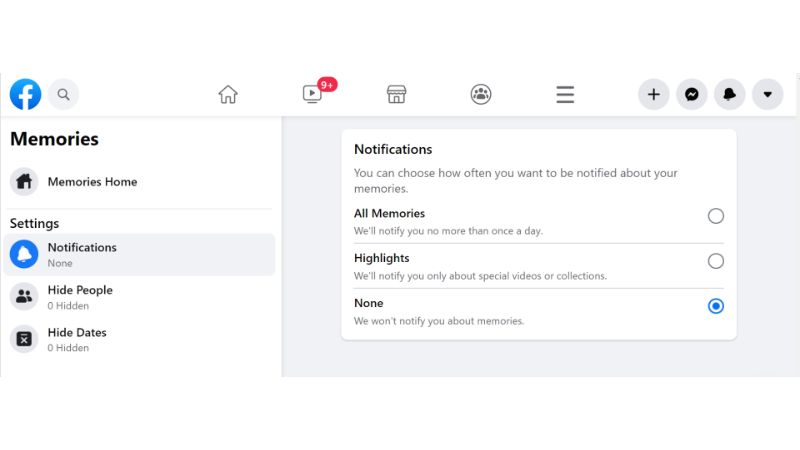The height and width of the screenshot is (450, 800).
Task: Open the Marketplace storefront icon
Action: point(396,94)
